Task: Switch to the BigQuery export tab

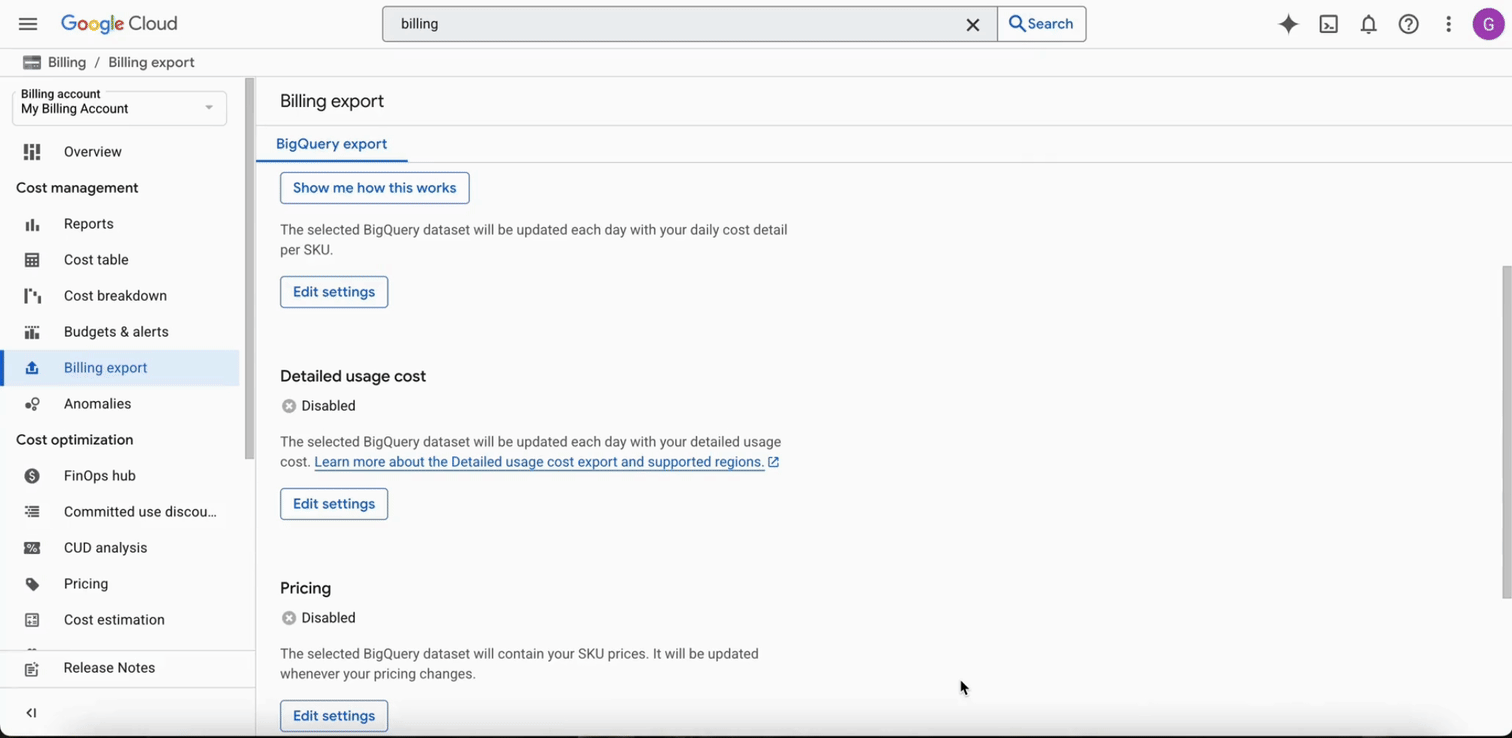Action: click(x=331, y=143)
